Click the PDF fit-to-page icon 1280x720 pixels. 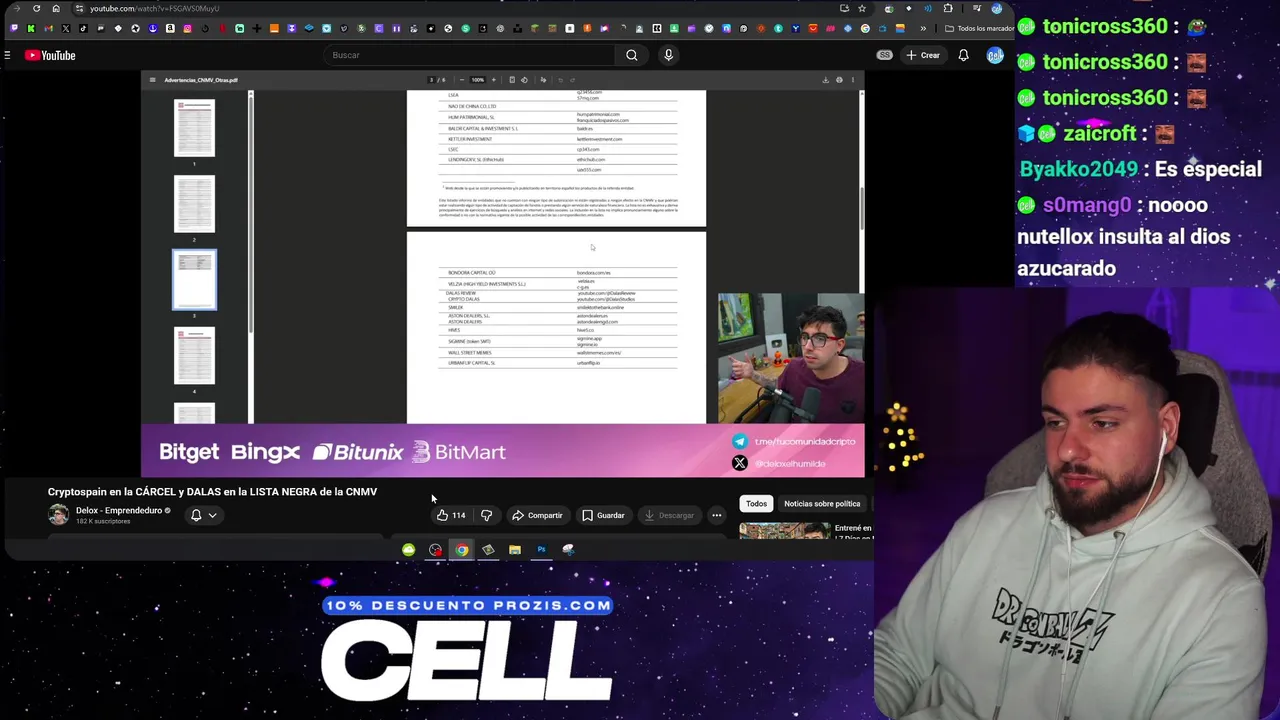tap(512, 80)
